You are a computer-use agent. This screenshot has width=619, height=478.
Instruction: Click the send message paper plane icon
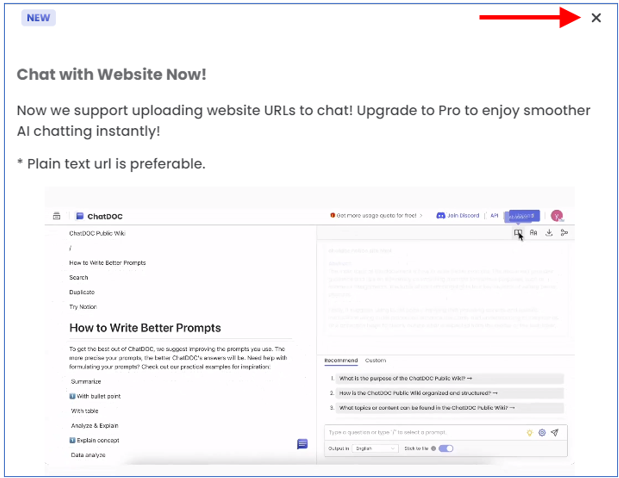pos(555,432)
